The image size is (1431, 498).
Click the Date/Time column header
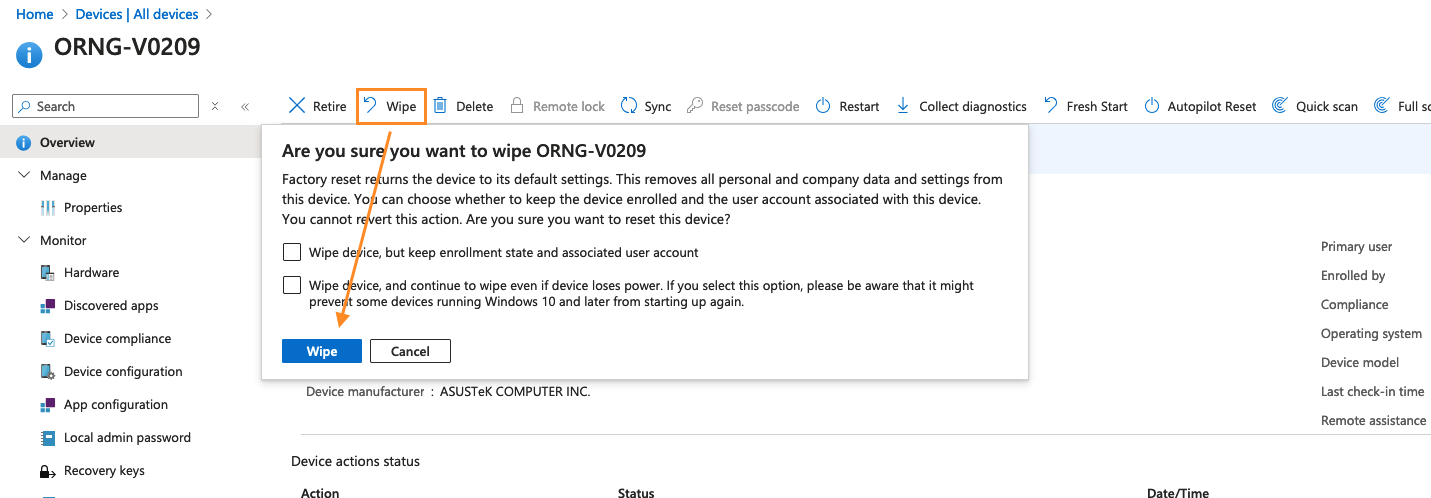coord(1178,492)
